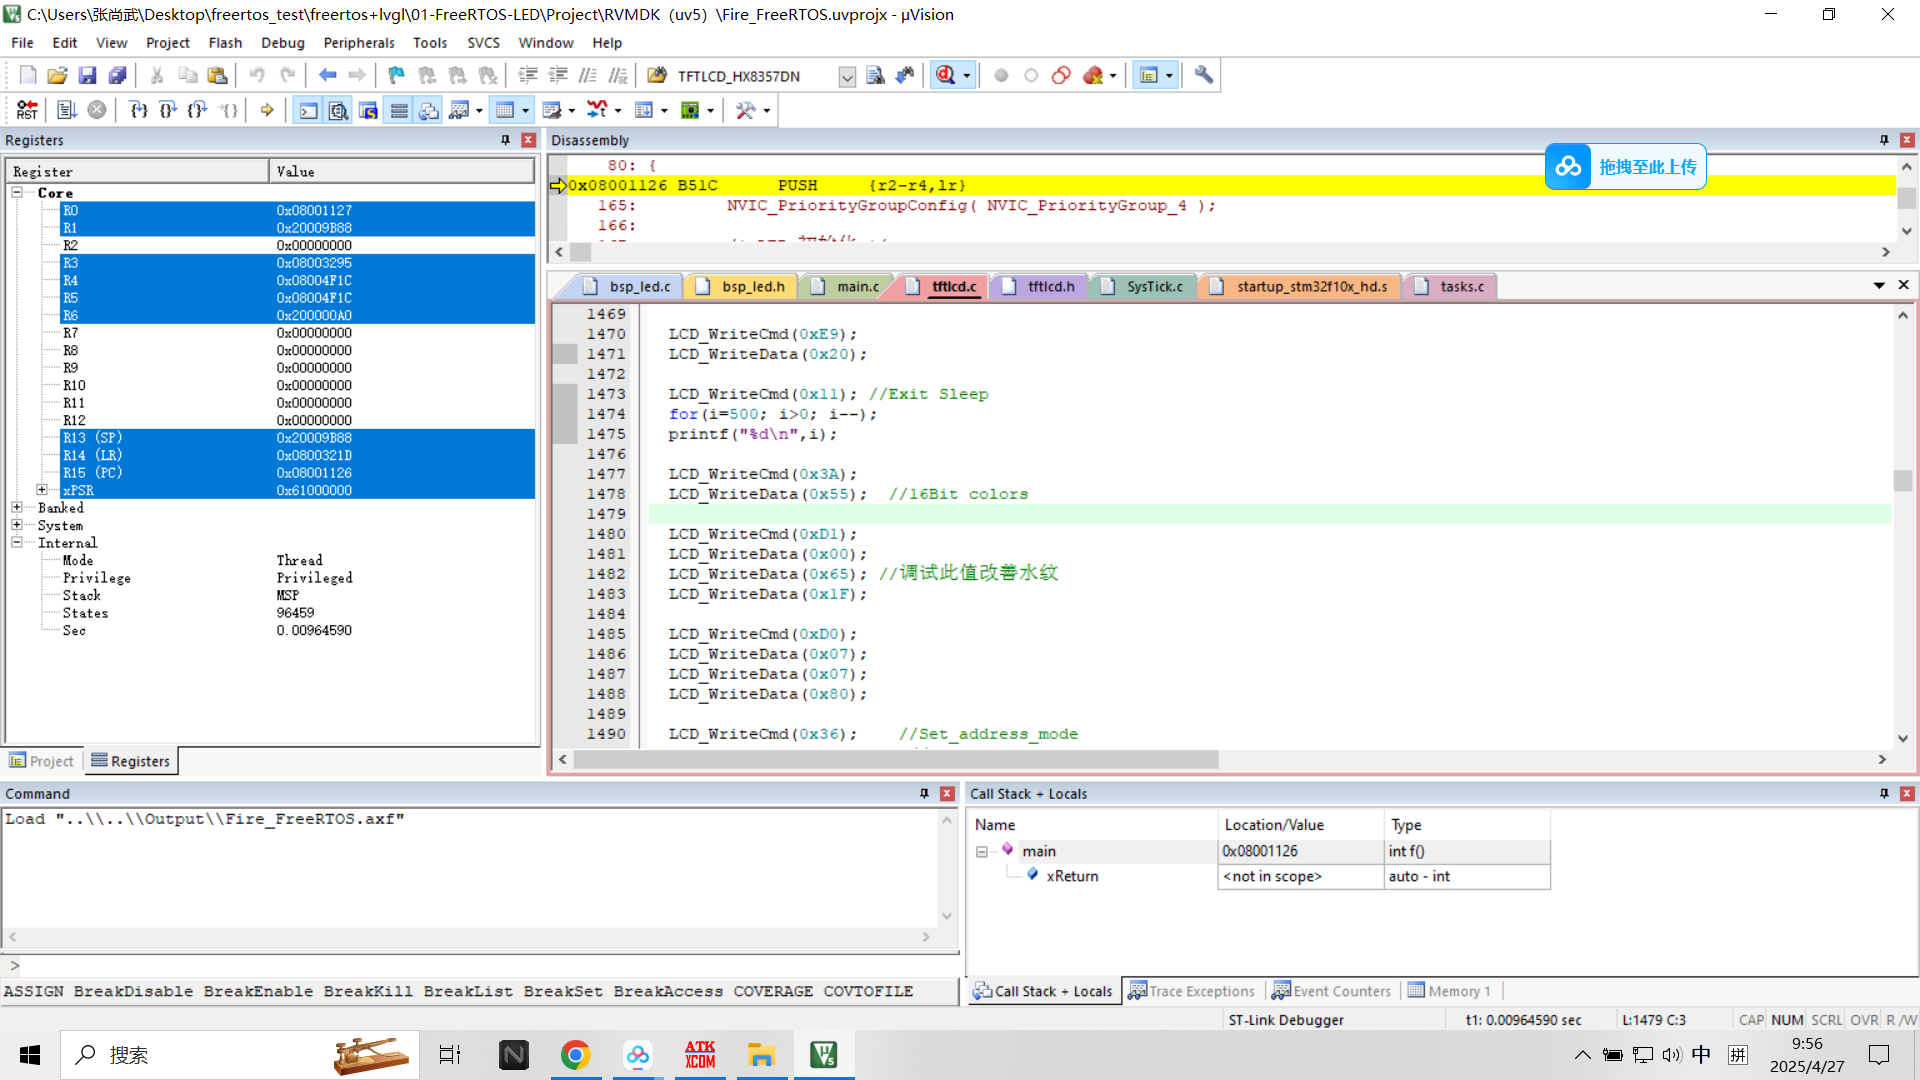Switch to the main.c tab

(x=857, y=287)
